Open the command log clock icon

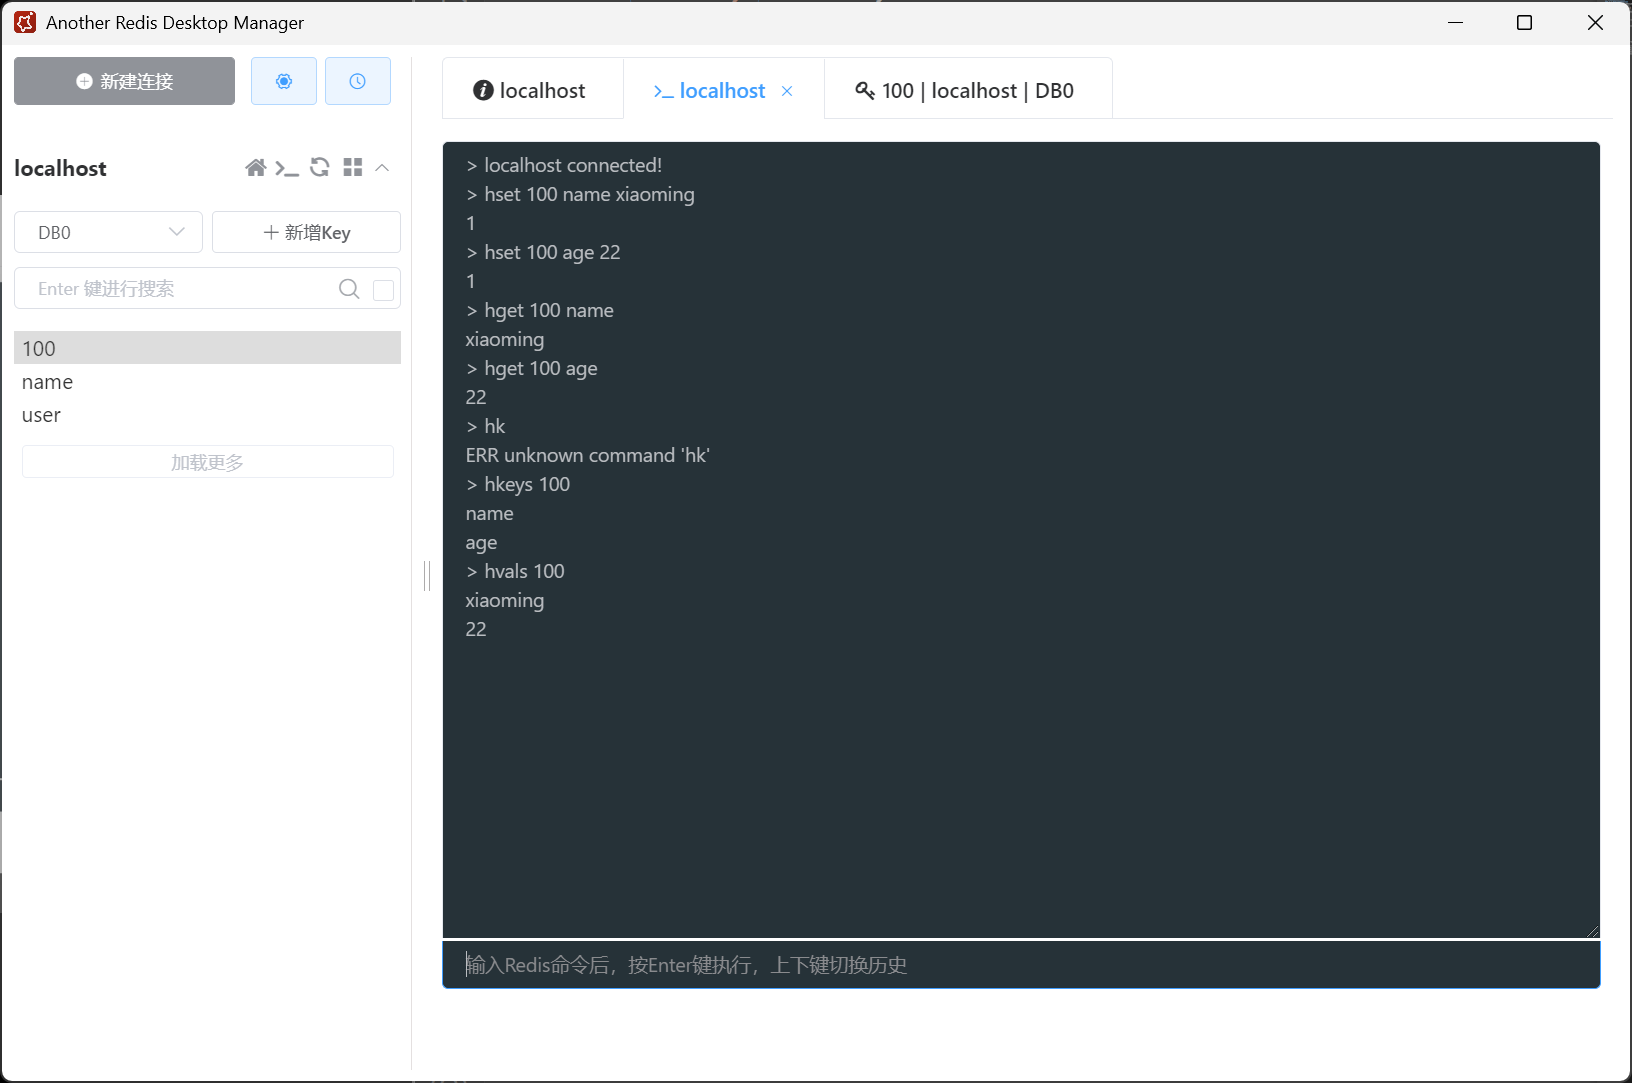357,81
